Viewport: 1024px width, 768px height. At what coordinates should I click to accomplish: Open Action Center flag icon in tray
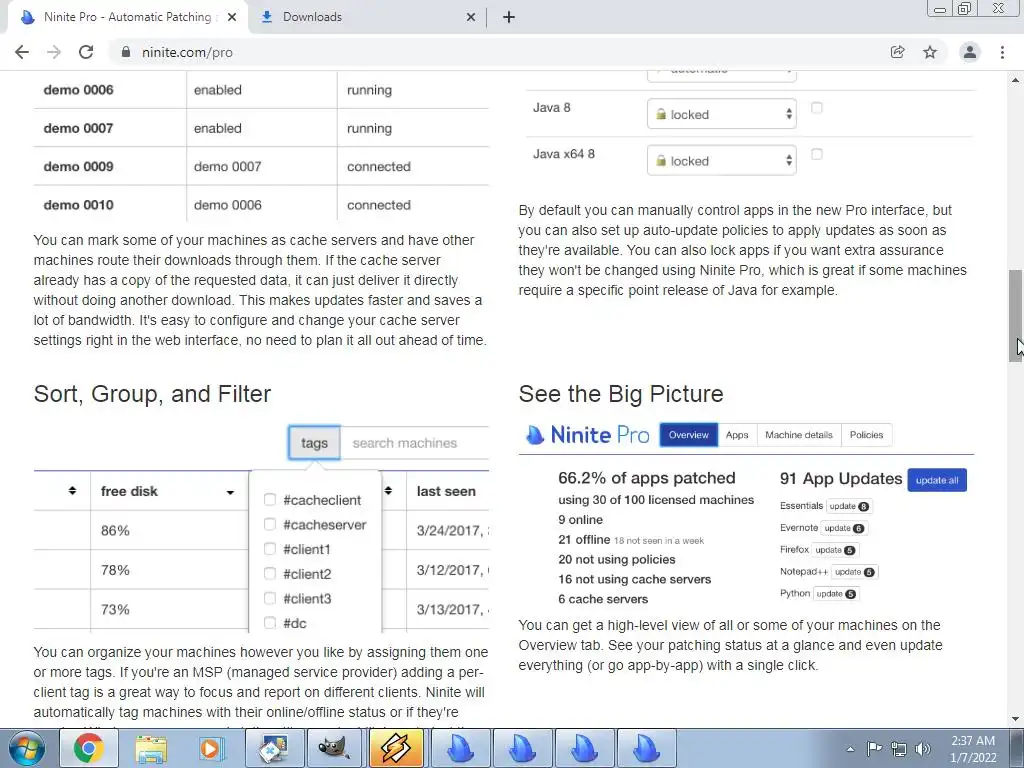tap(874, 749)
